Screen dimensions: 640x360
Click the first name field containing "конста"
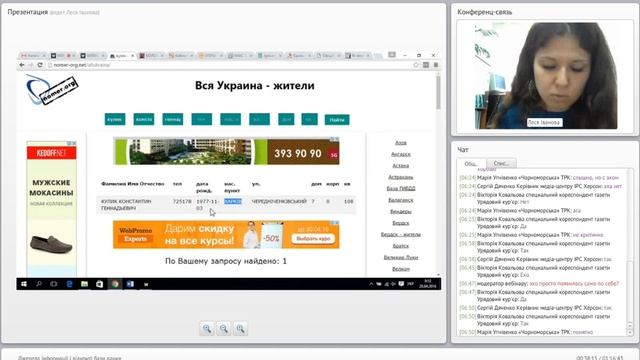tap(144, 120)
